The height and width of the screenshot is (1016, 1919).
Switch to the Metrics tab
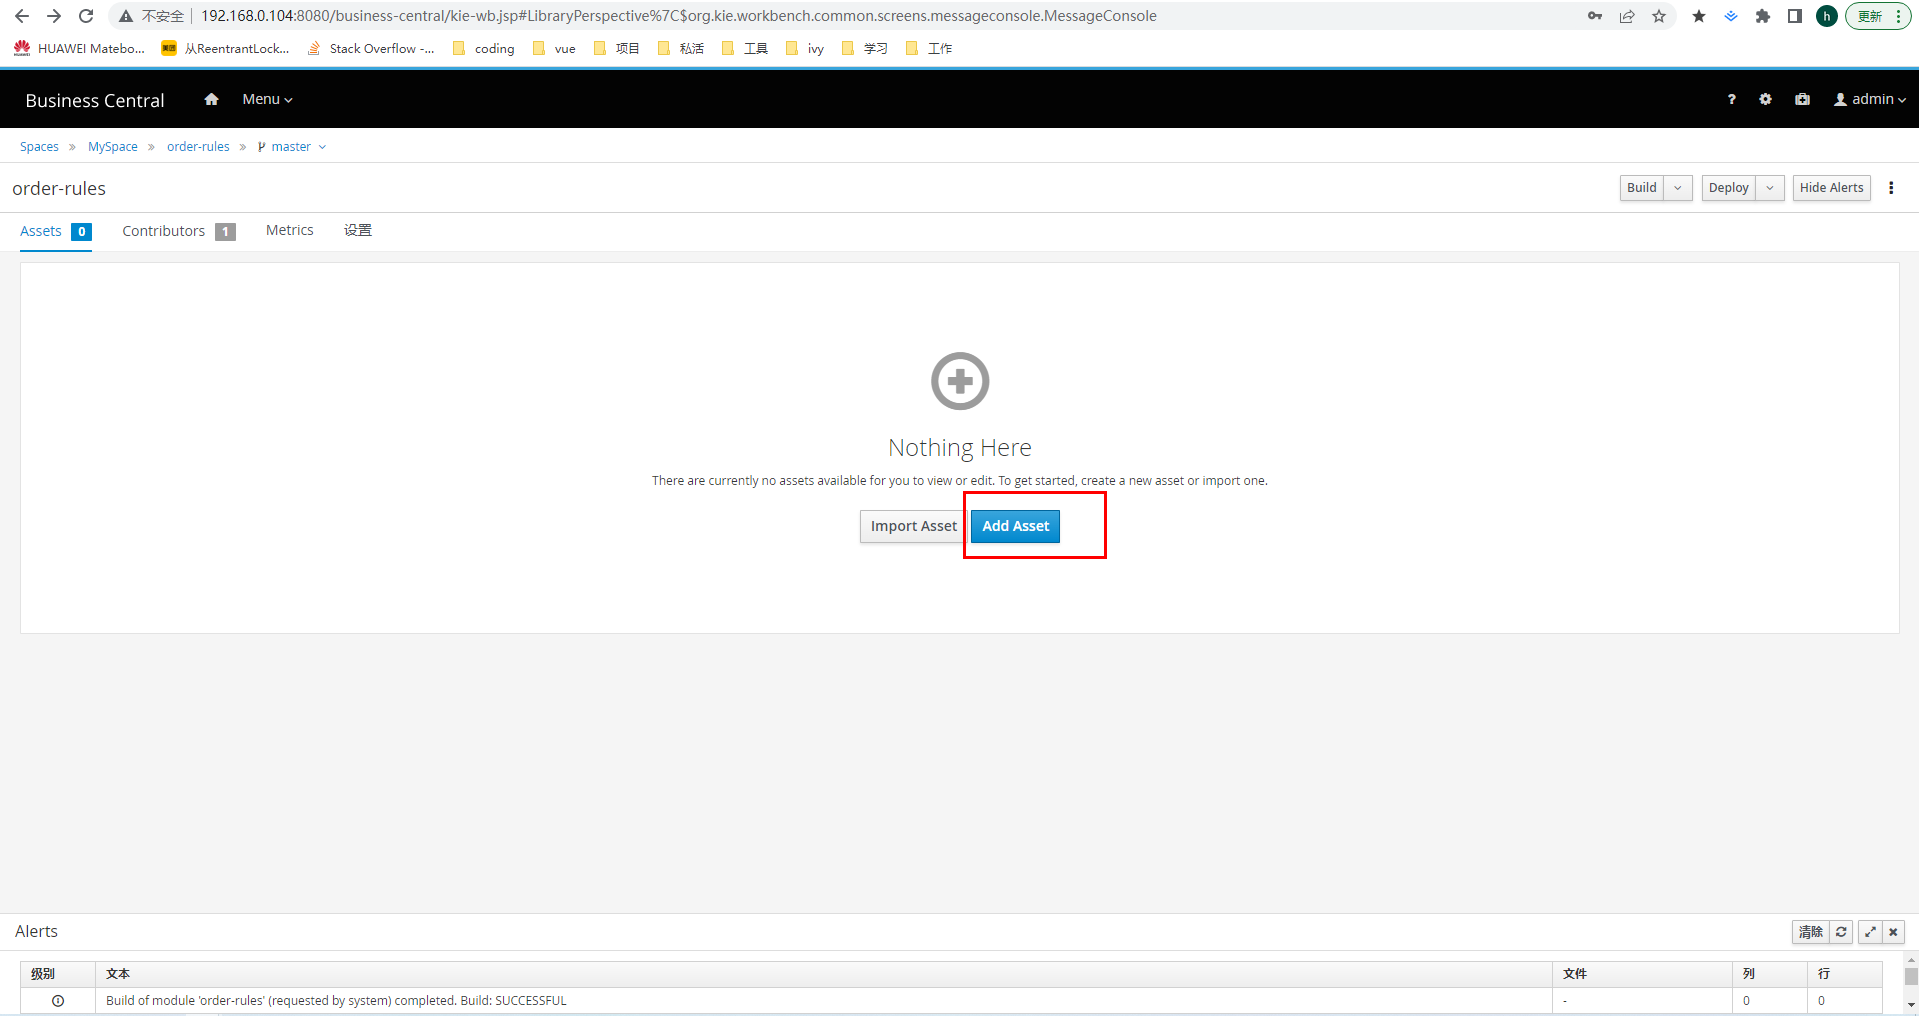(289, 231)
